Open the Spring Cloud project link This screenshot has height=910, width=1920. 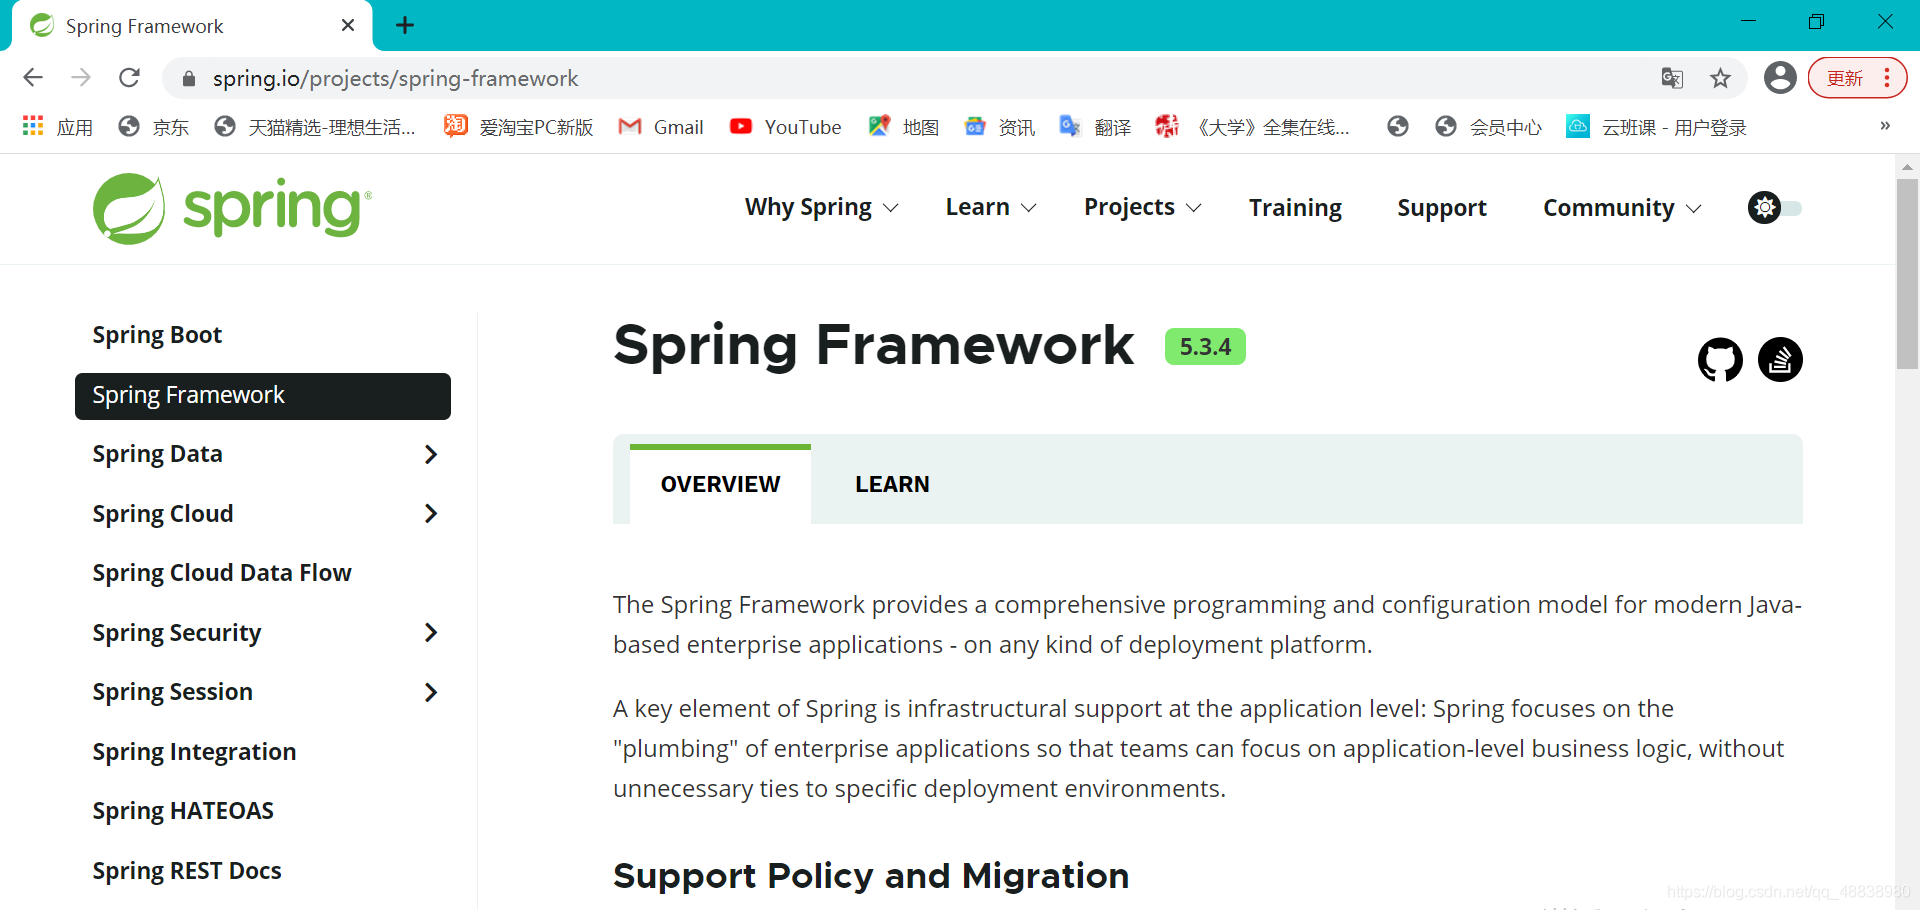point(163,514)
